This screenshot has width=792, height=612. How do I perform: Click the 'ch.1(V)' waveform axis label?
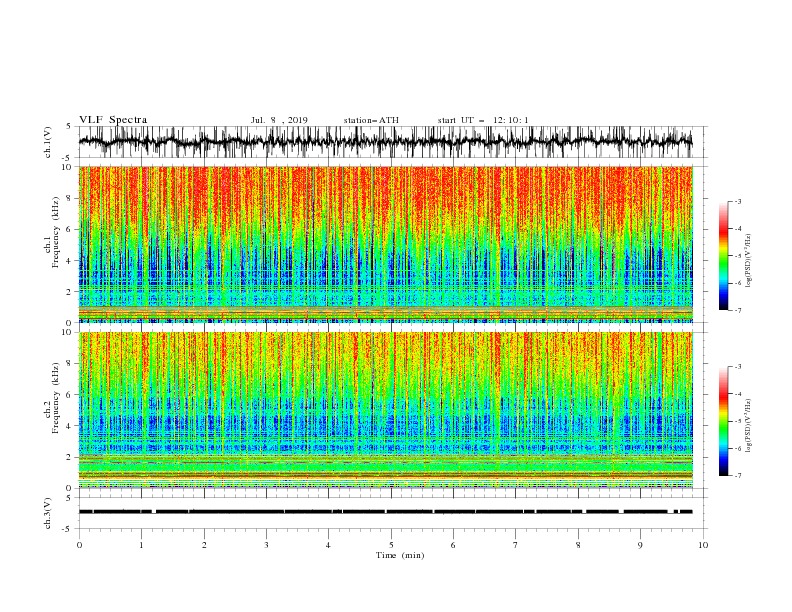click(48, 142)
